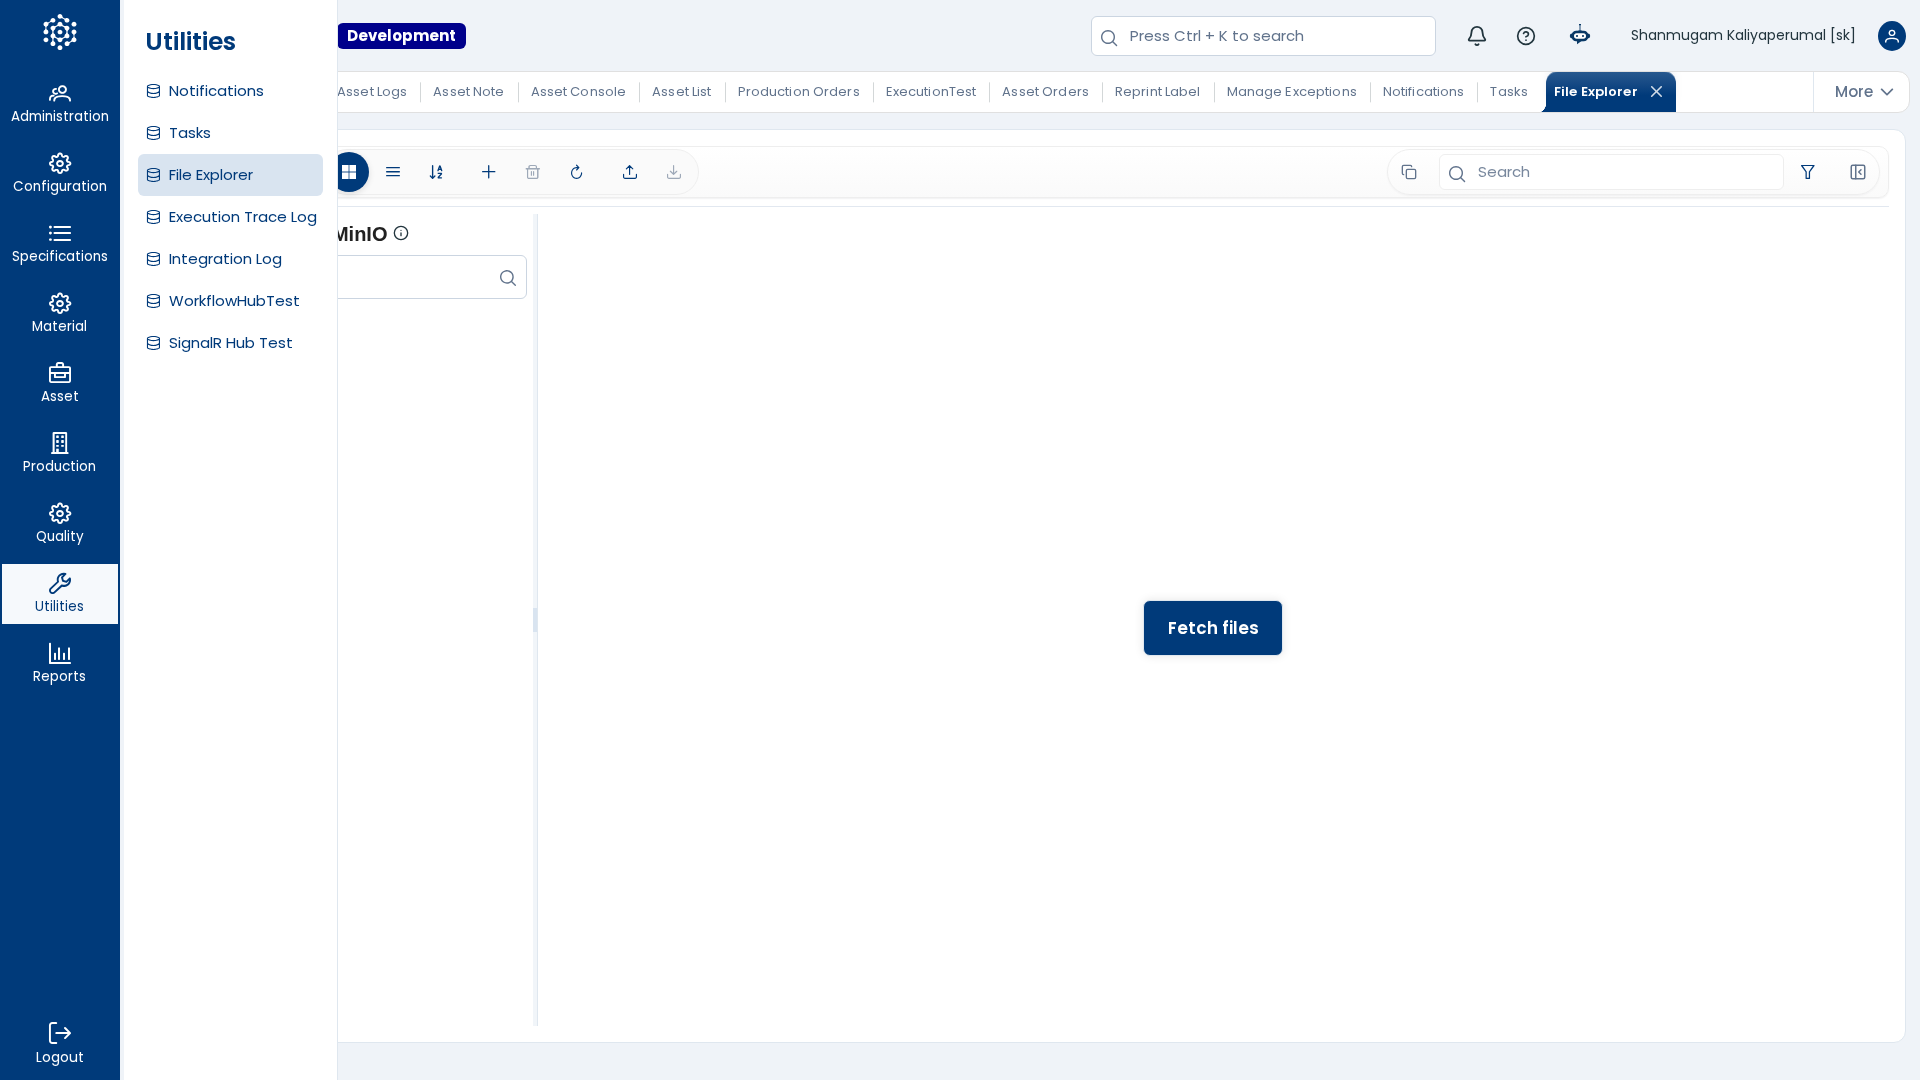Click the sort order icon

[x=436, y=172]
